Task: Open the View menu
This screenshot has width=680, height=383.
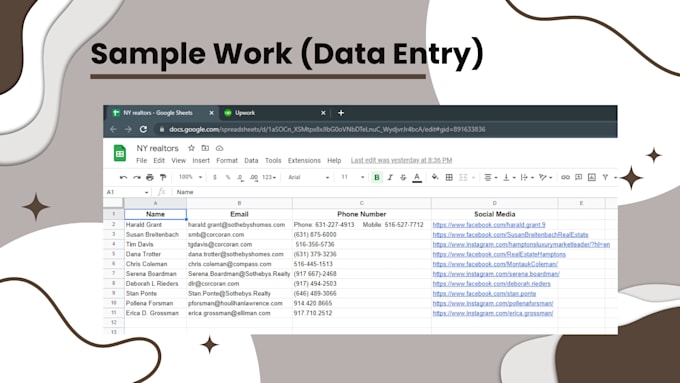Action: [x=178, y=160]
